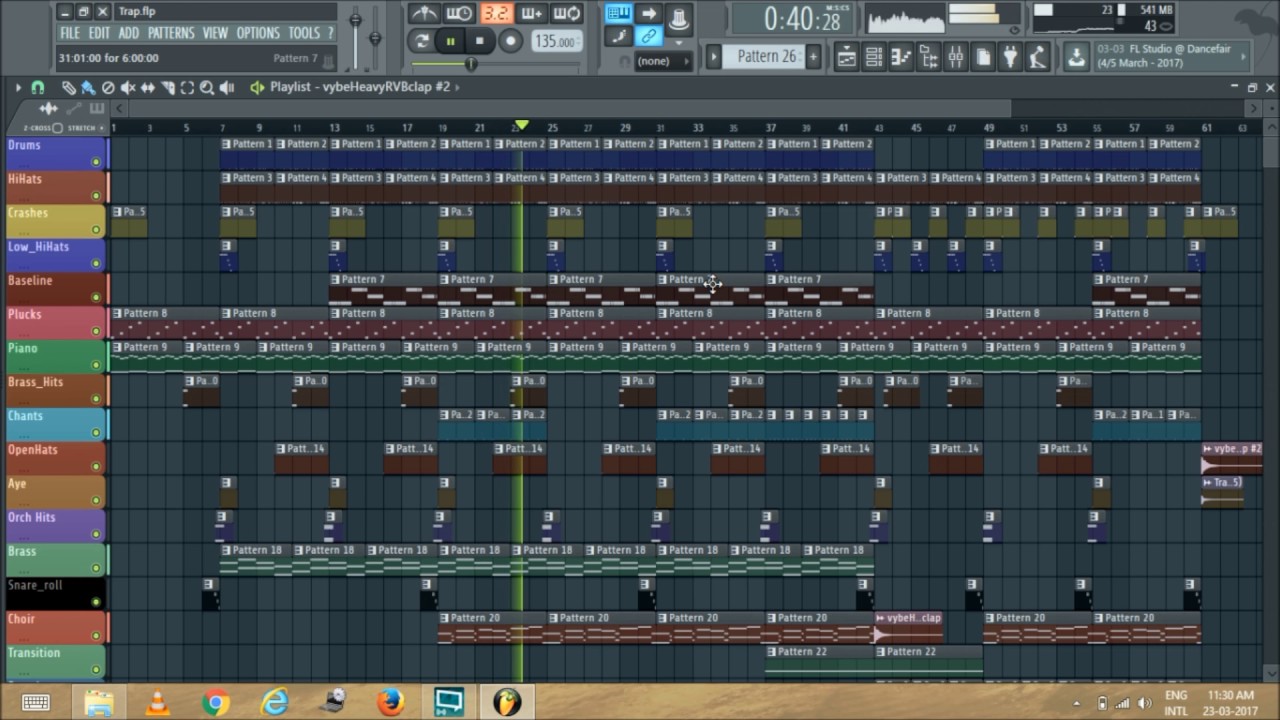Open first Pattern 20 clip menu on Choir
Viewport: 1280px width, 720px height.
[444, 618]
